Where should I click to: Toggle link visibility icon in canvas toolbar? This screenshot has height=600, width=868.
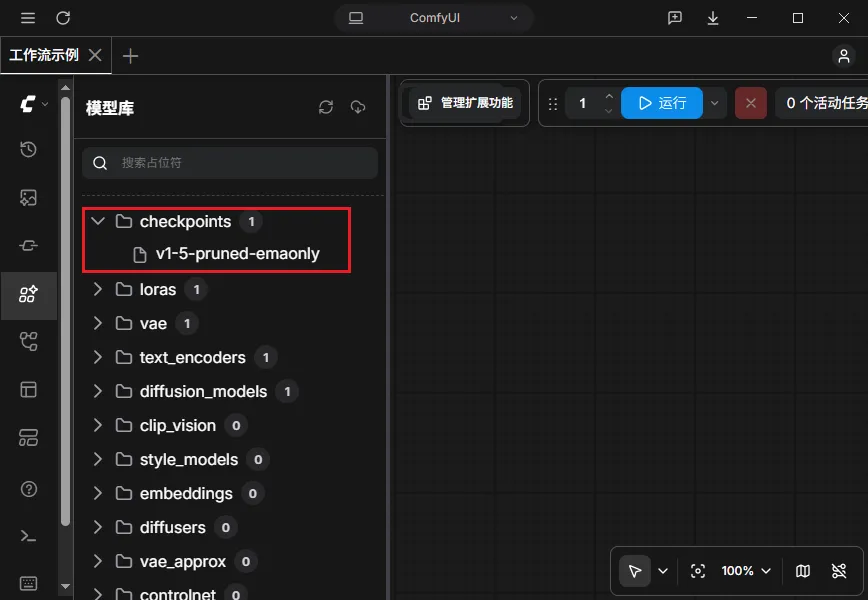coord(839,571)
